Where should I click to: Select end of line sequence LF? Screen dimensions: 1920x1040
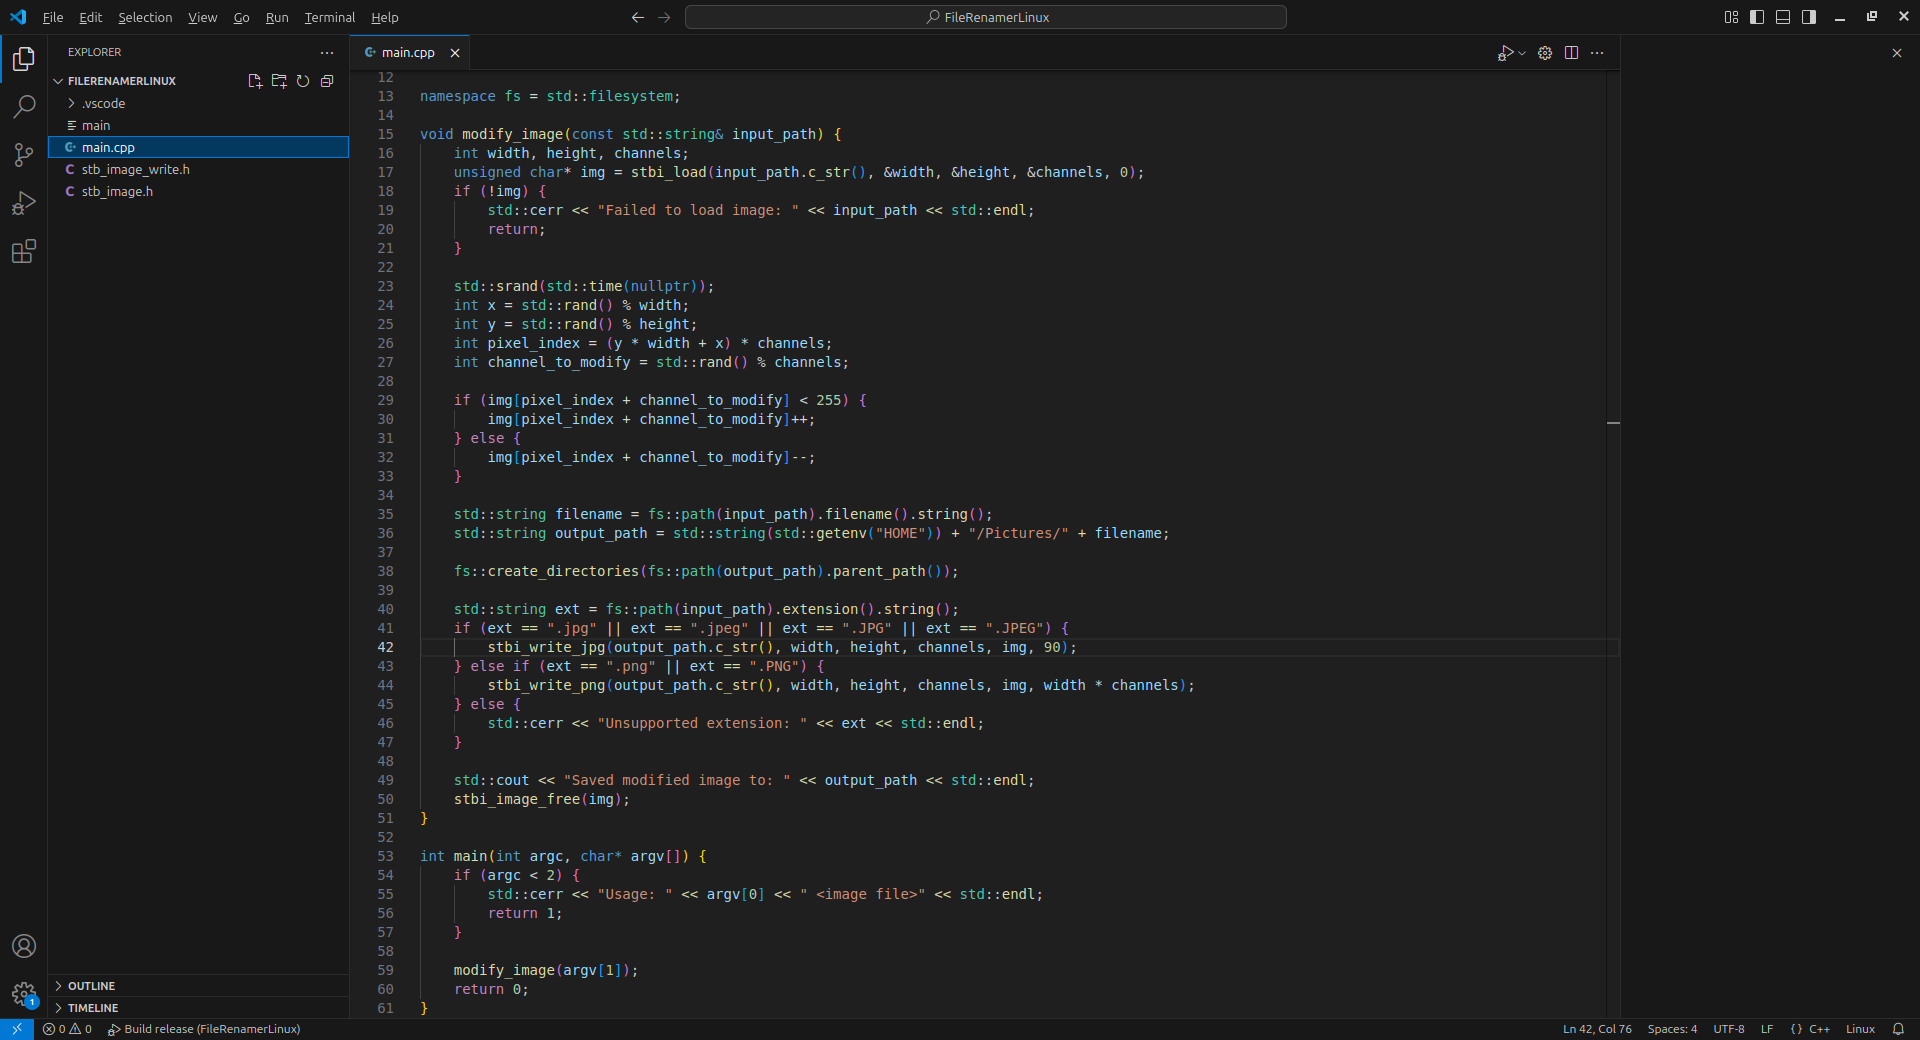coord(1766,1029)
